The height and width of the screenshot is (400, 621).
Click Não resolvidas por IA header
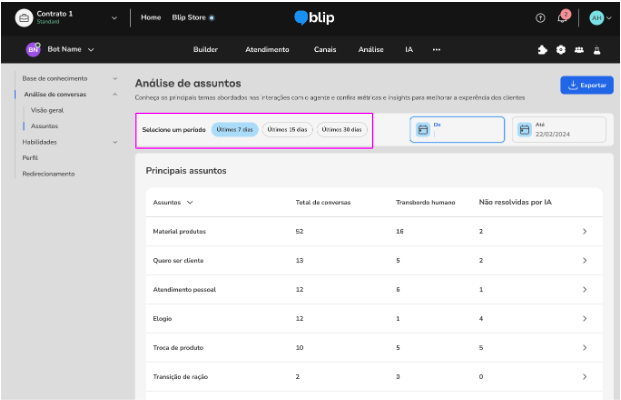point(515,202)
